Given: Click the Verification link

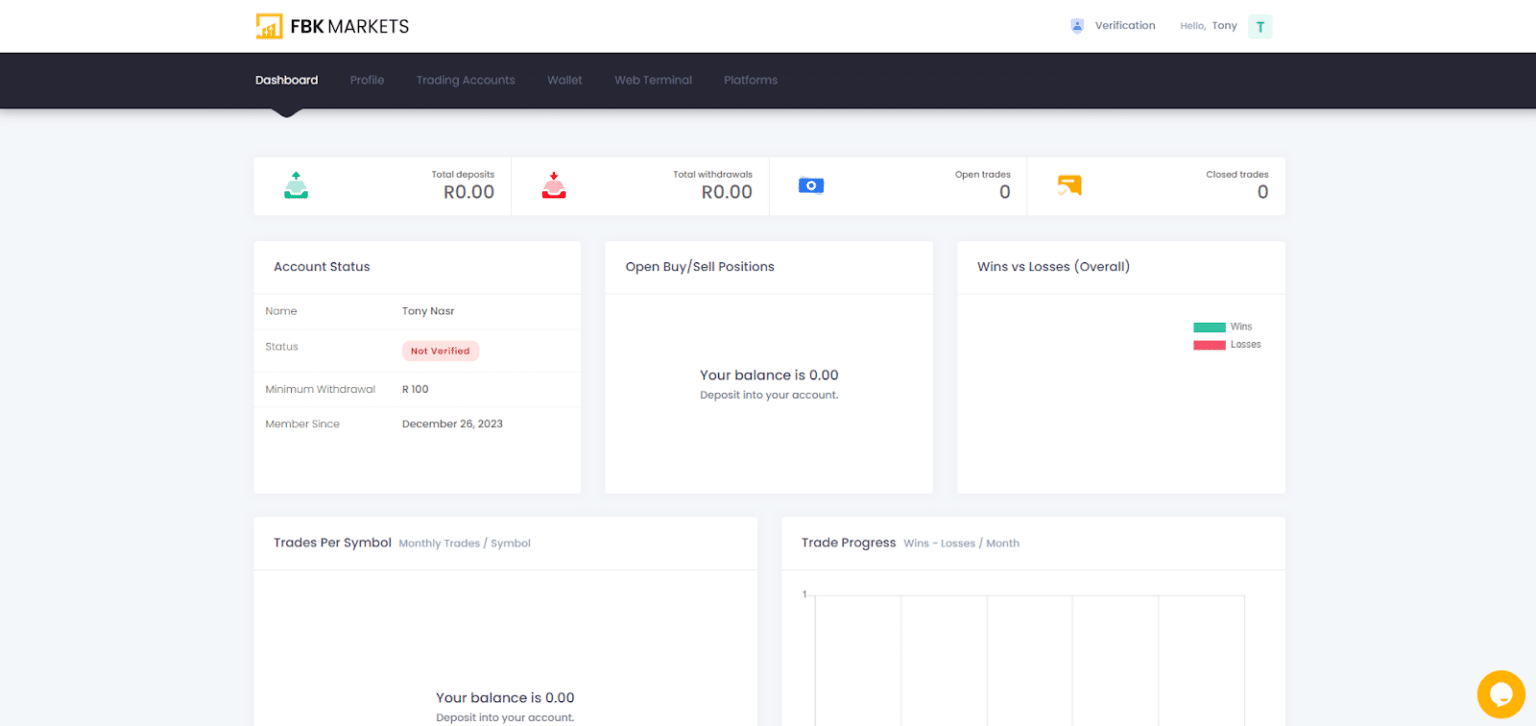Looking at the screenshot, I should coord(1126,25).
